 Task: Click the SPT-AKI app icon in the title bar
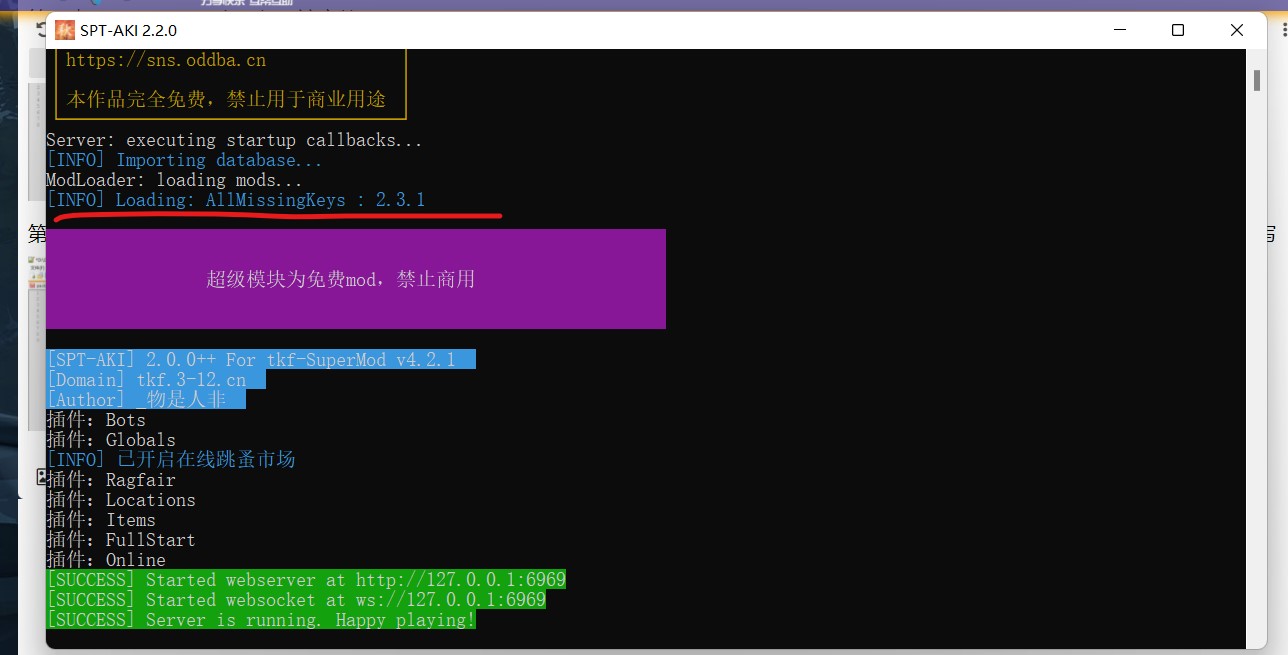click(x=64, y=30)
